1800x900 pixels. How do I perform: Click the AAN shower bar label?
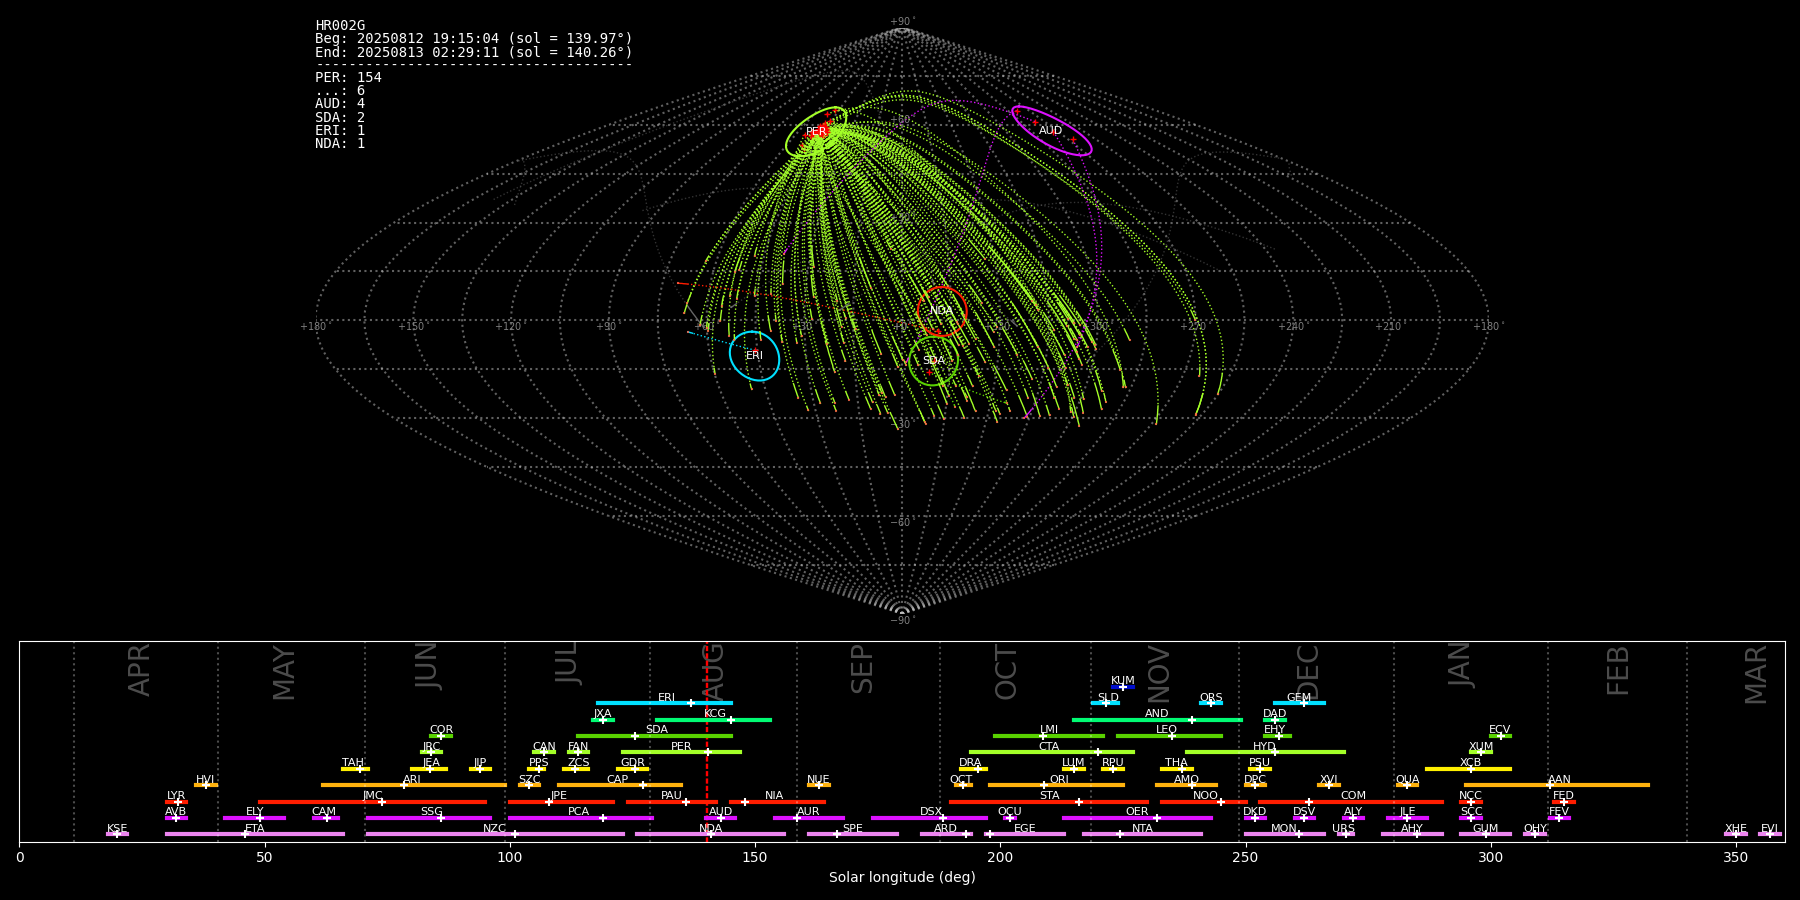[1559, 780]
